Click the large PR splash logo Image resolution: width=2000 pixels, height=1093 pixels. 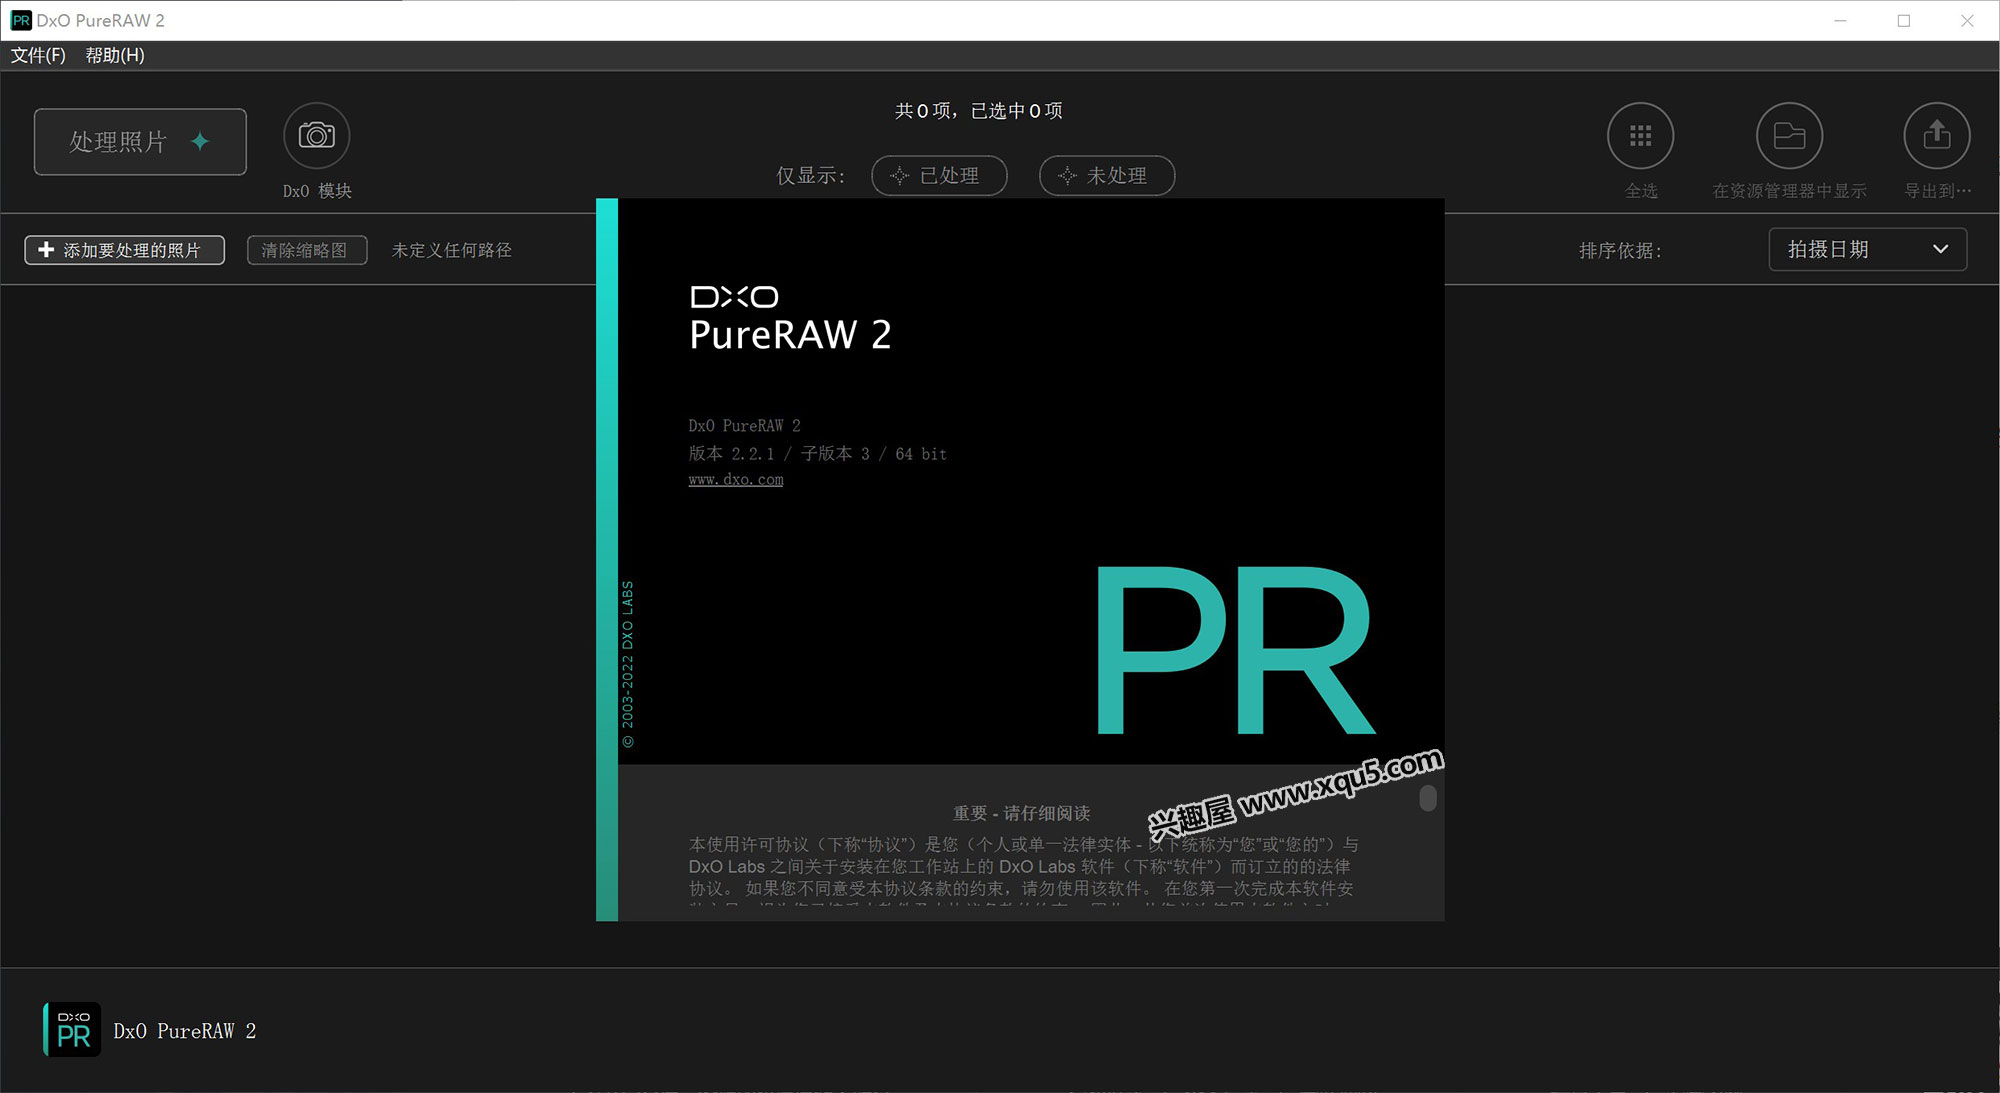click(x=1236, y=650)
